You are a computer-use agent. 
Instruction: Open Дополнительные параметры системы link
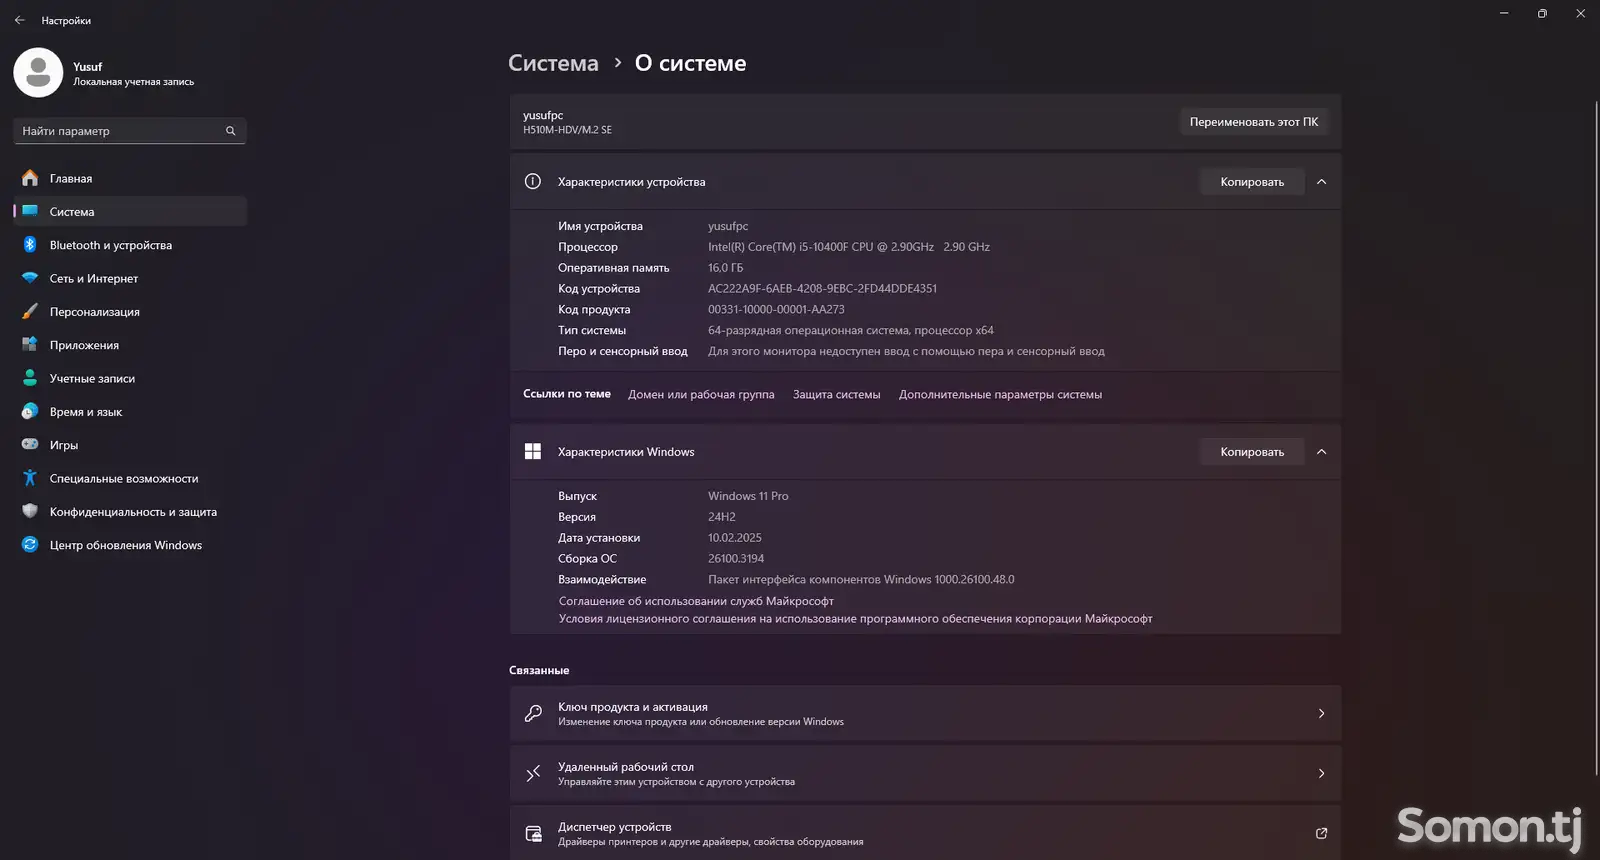[x=1000, y=394]
